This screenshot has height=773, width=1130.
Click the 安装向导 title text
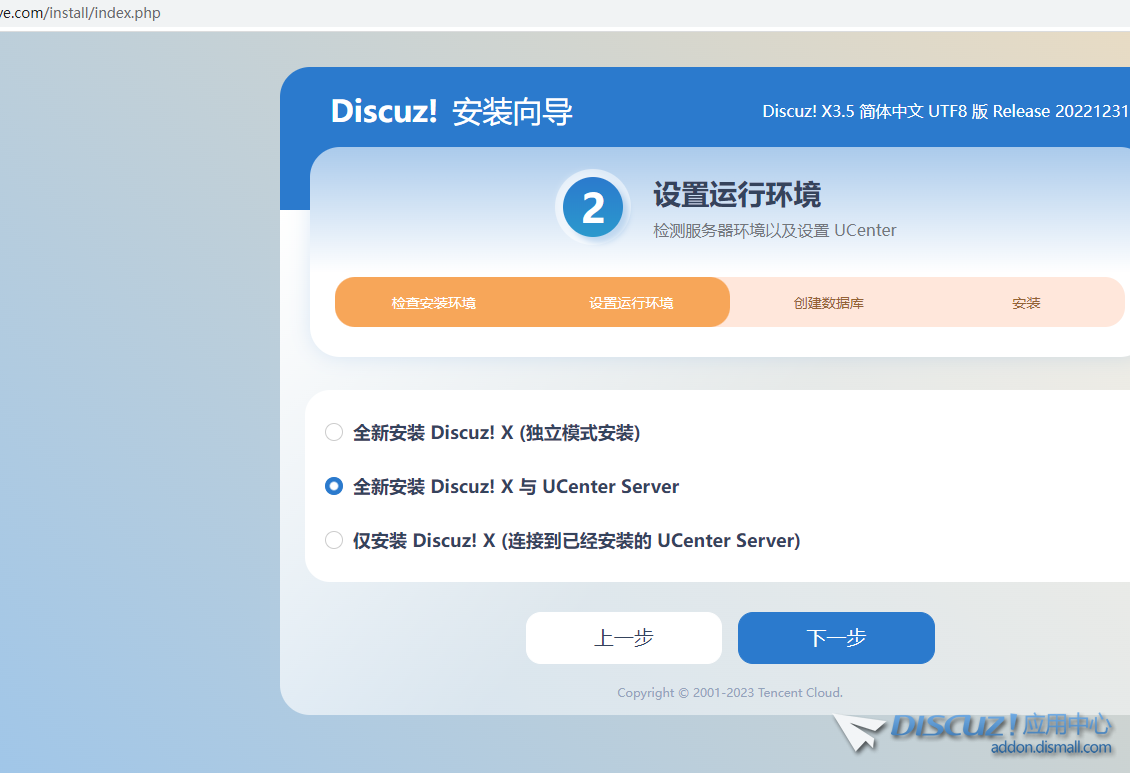pos(512,111)
